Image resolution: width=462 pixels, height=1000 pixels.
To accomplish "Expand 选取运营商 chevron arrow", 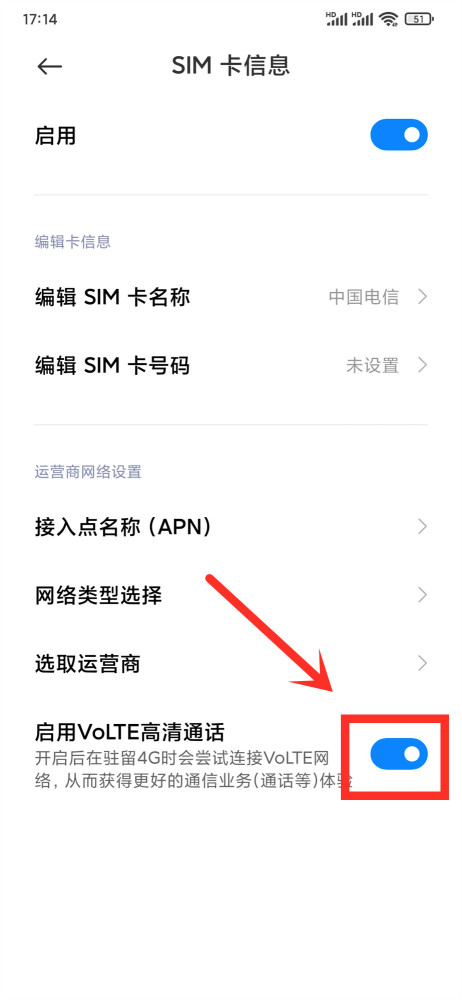I will click(422, 664).
